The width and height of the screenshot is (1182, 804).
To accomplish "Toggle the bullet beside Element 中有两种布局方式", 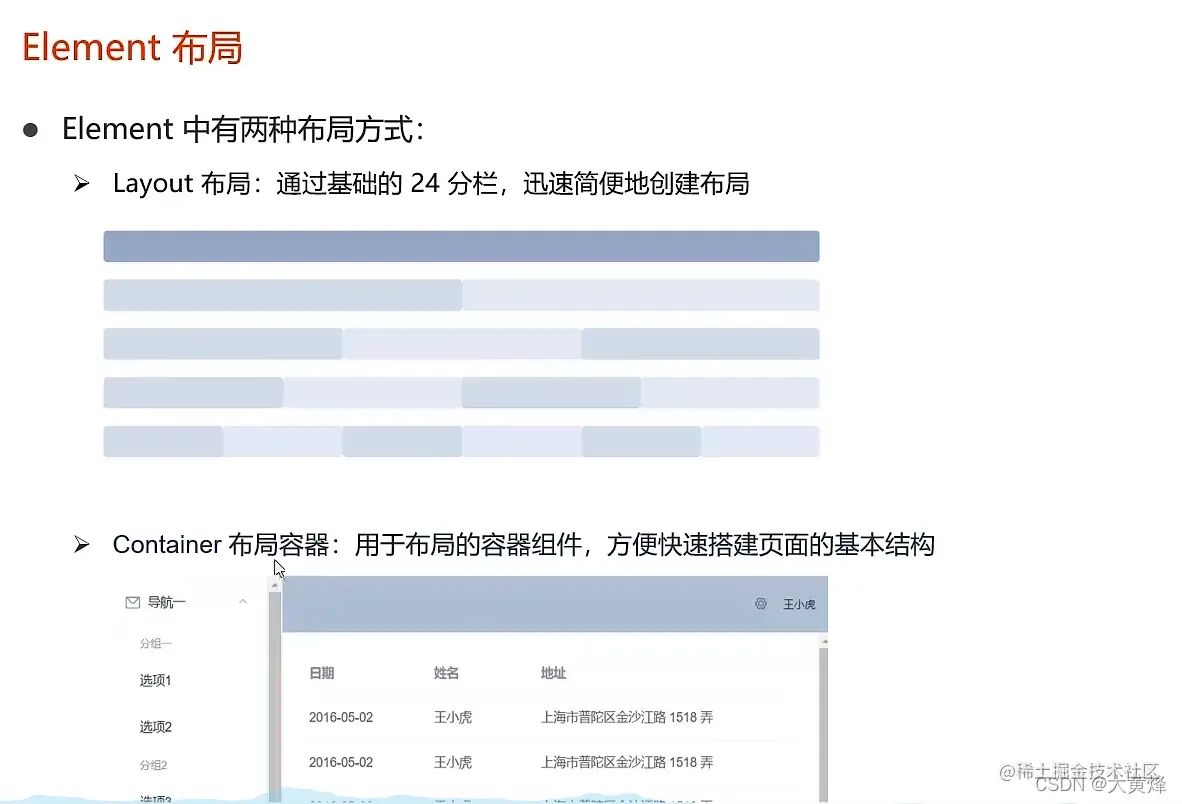I will pyautogui.click(x=31, y=128).
